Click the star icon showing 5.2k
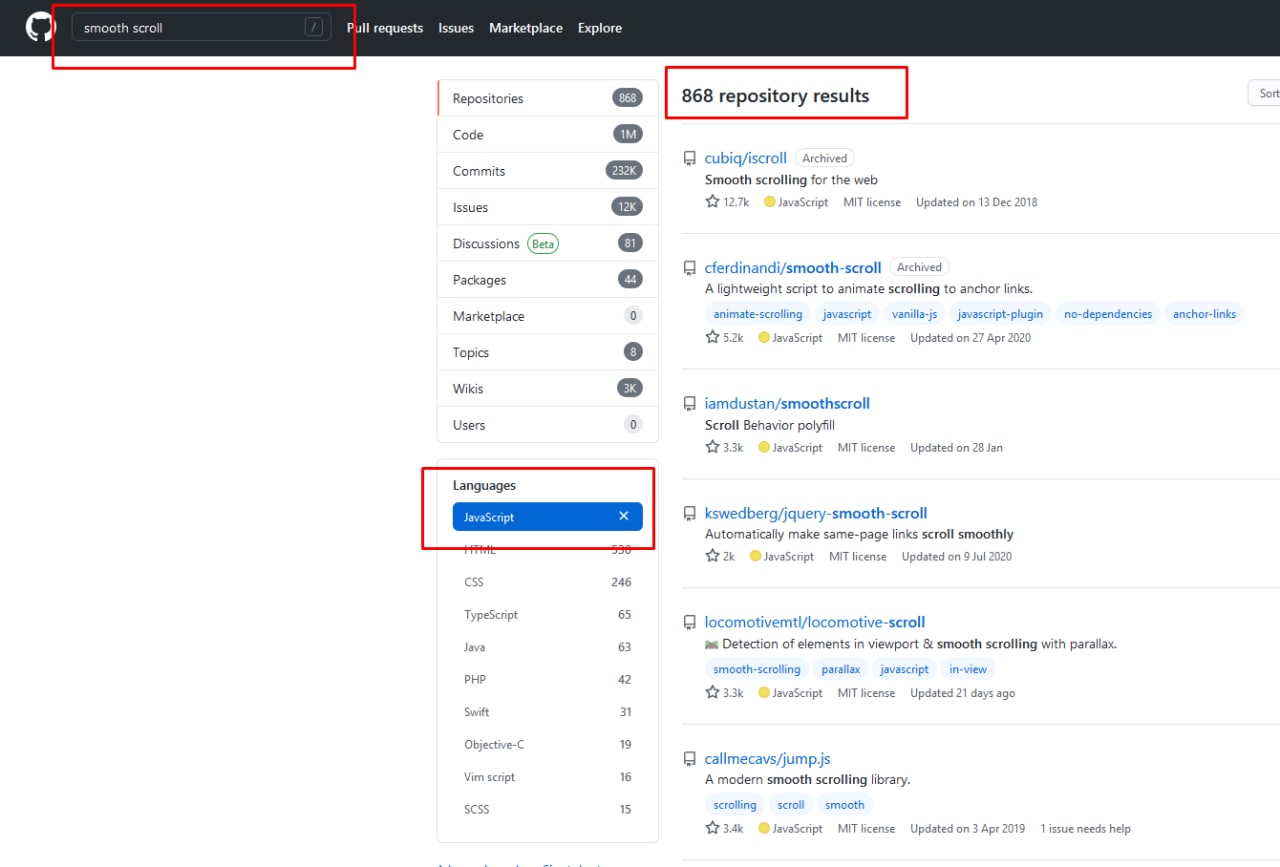The height and width of the screenshot is (867, 1280). pyautogui.click(x=712, y=337)
